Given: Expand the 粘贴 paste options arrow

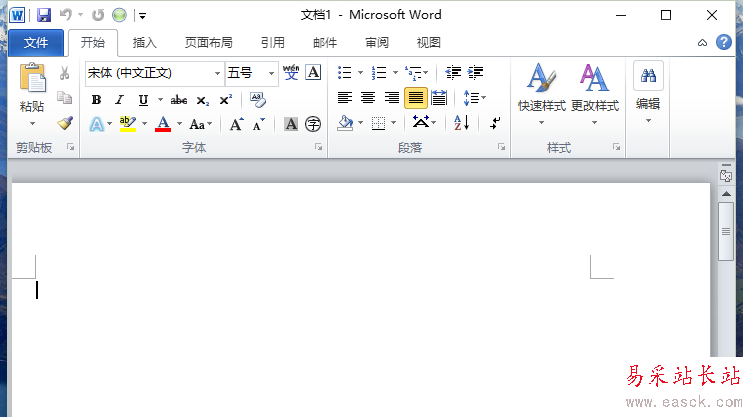Looking at the screenshot, I should [32, 124].
